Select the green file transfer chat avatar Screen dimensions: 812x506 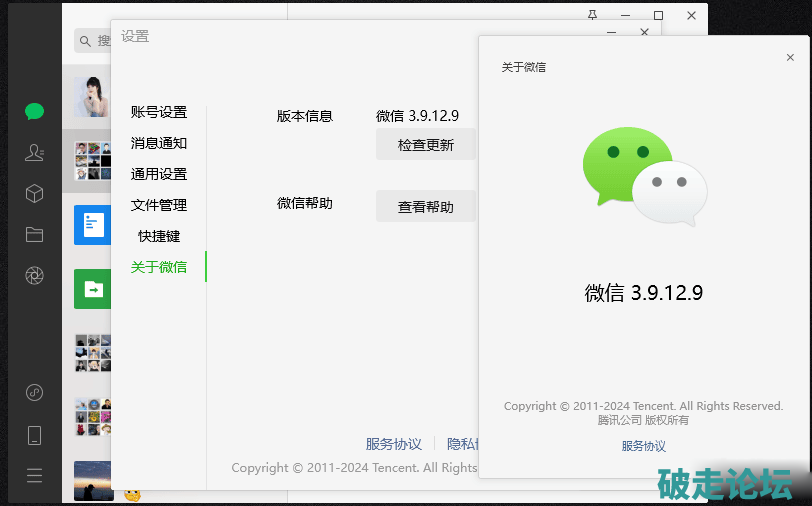pos(92,289)
